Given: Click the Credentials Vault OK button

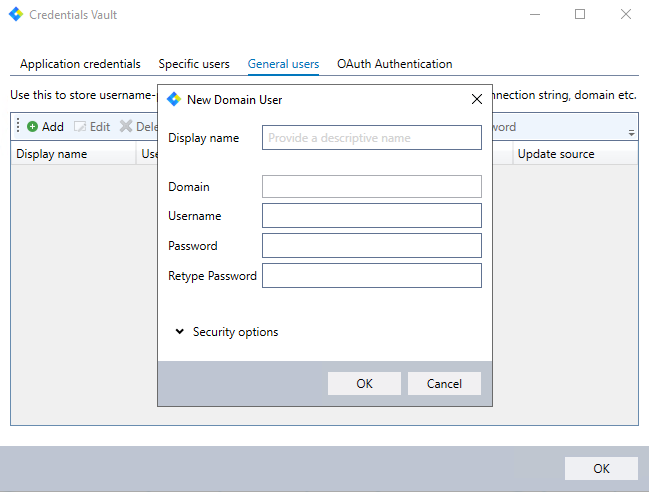Looking at the screenshot, I should [x=601, y=468].
